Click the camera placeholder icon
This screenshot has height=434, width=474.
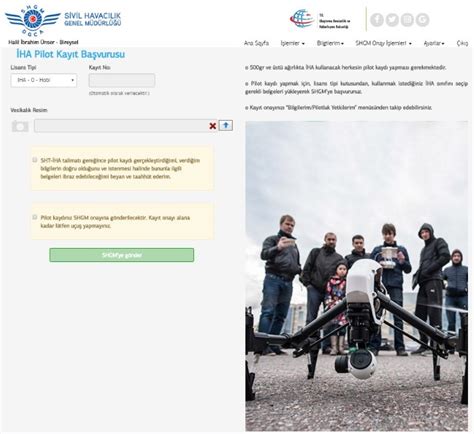pyautogui.click(x=20, y=126)
